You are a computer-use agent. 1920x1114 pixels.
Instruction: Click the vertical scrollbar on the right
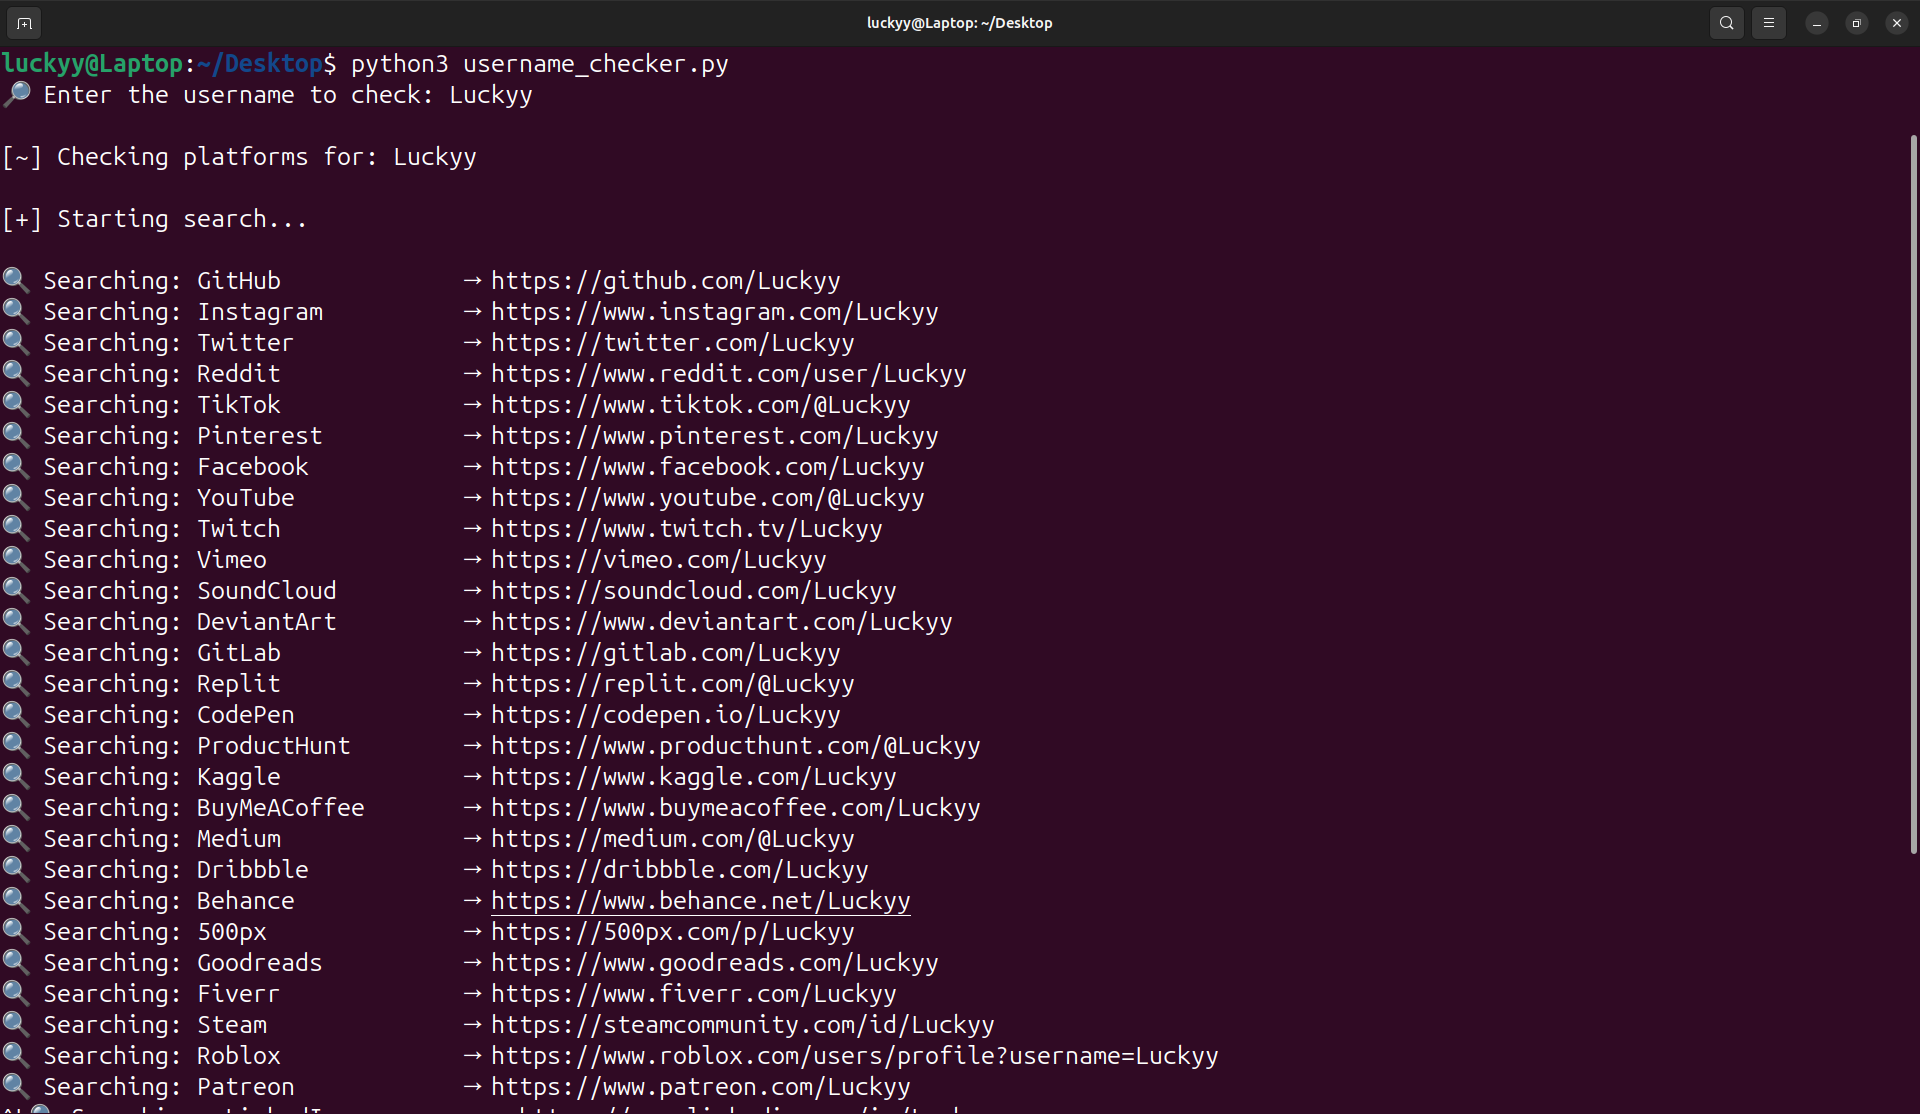coord(1913,494)
